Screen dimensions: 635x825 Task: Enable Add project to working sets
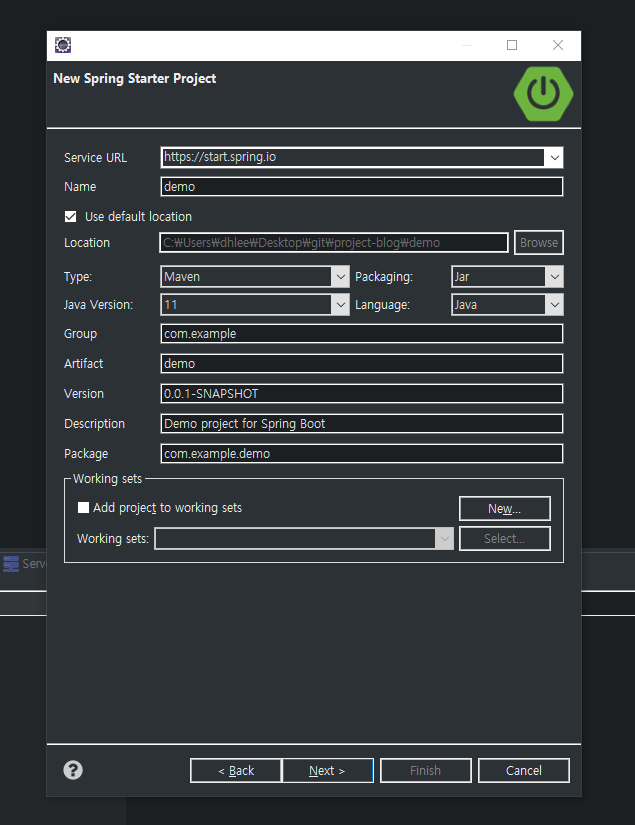[x=83, y=508]
